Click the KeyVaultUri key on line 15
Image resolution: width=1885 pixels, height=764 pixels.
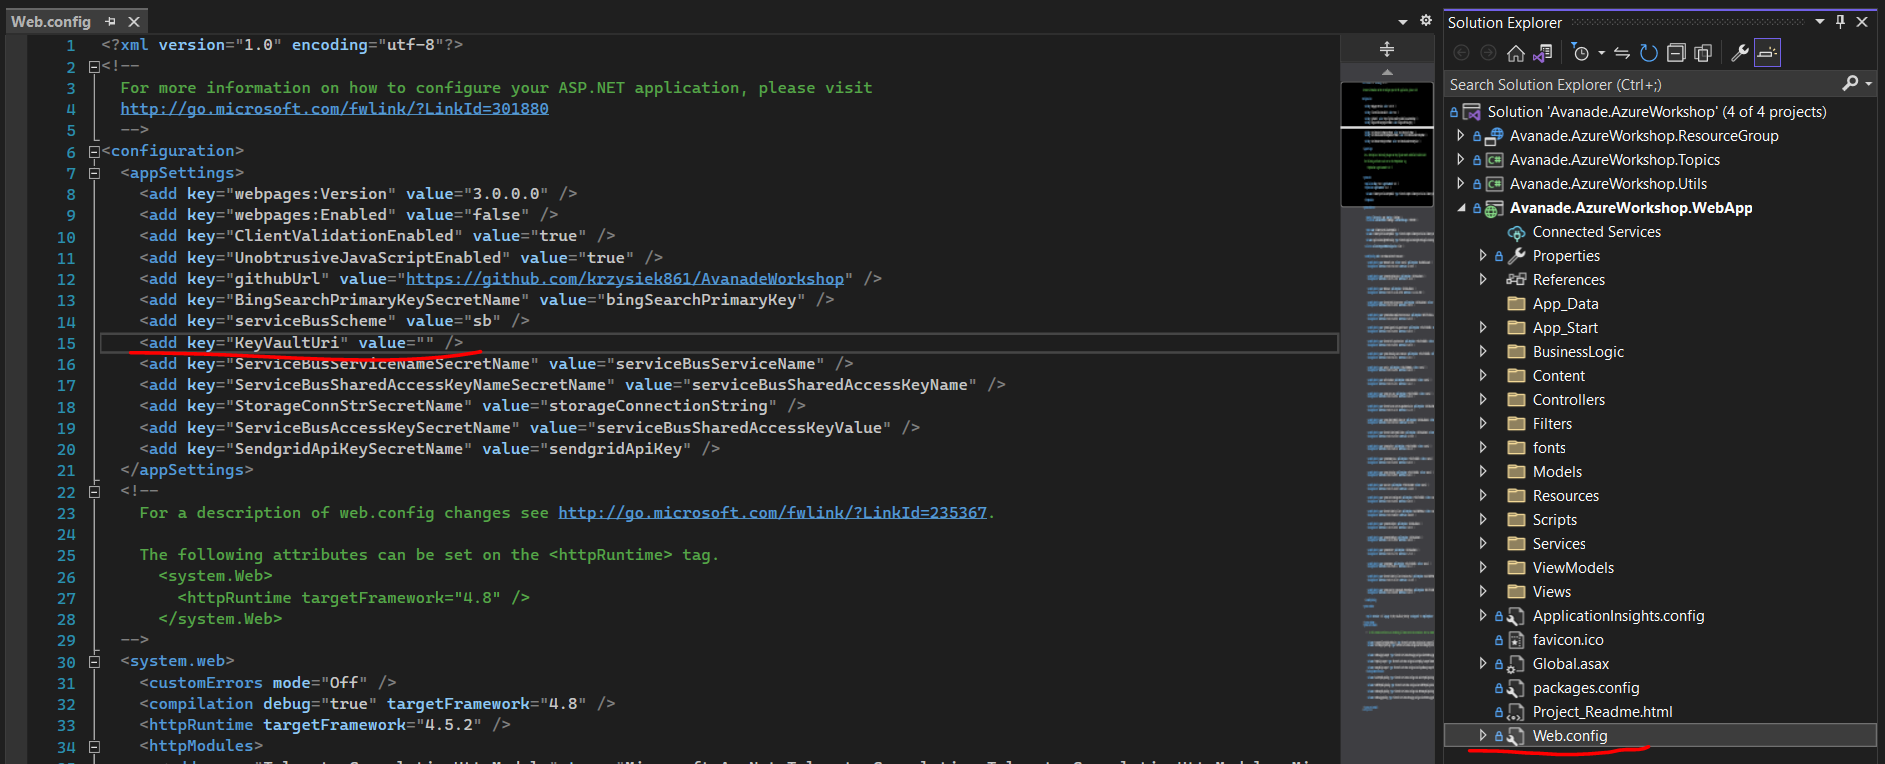point(286,343)
